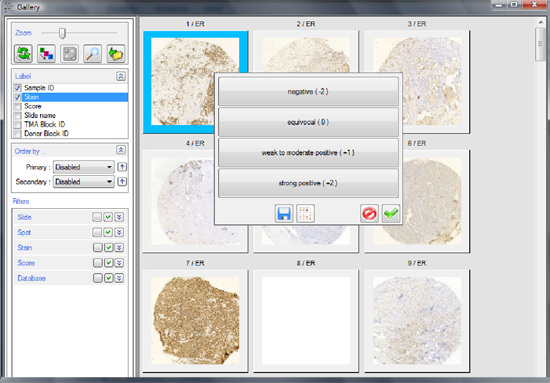Select thumbnail 7 / ER
Viewport: 550px width, 383px height.
195,321
